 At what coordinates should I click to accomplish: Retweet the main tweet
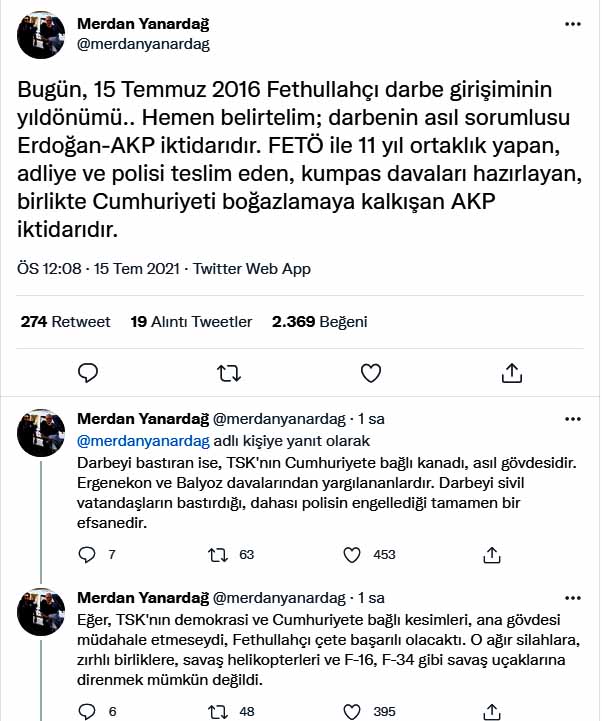229,373
